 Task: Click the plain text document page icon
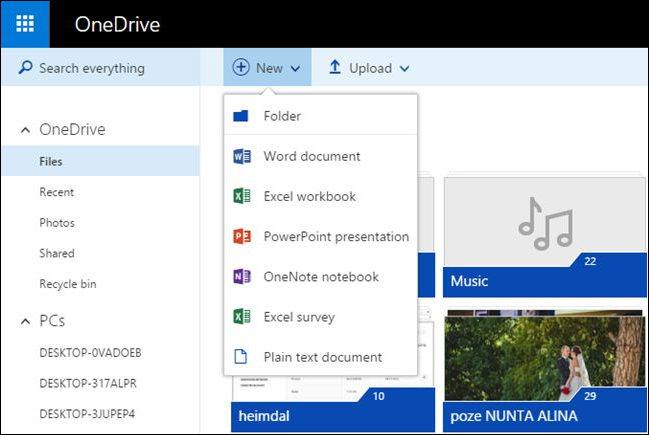pos(240,356)
